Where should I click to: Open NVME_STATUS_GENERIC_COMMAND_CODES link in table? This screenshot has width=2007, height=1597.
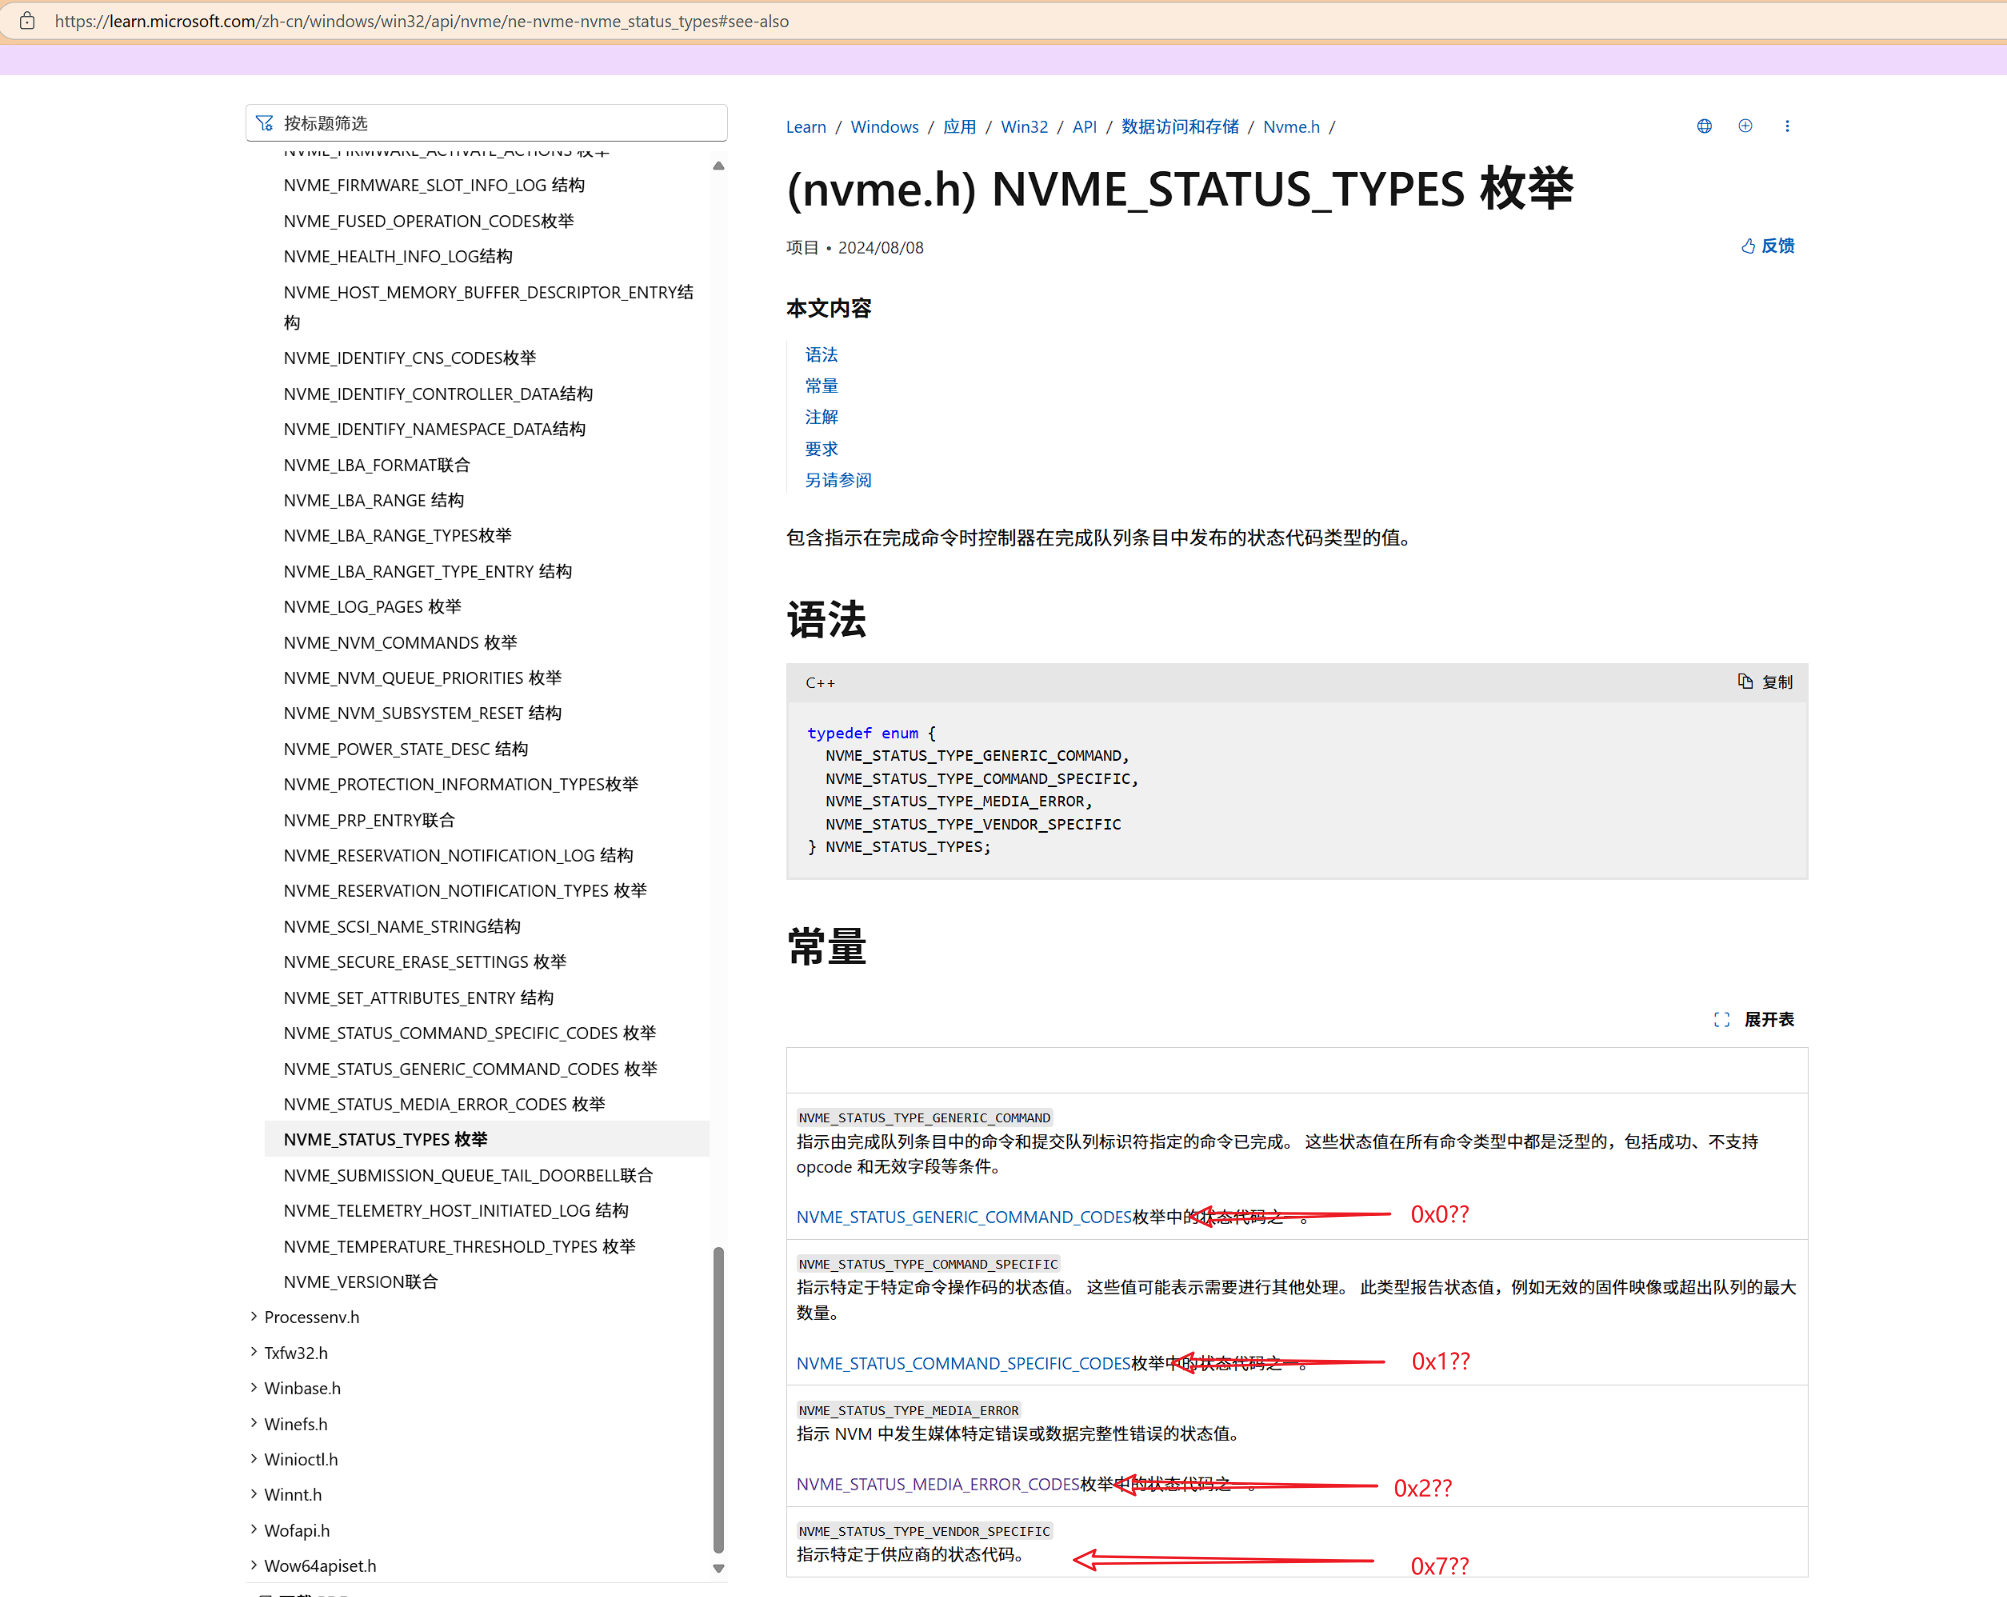click(964, 1217)
